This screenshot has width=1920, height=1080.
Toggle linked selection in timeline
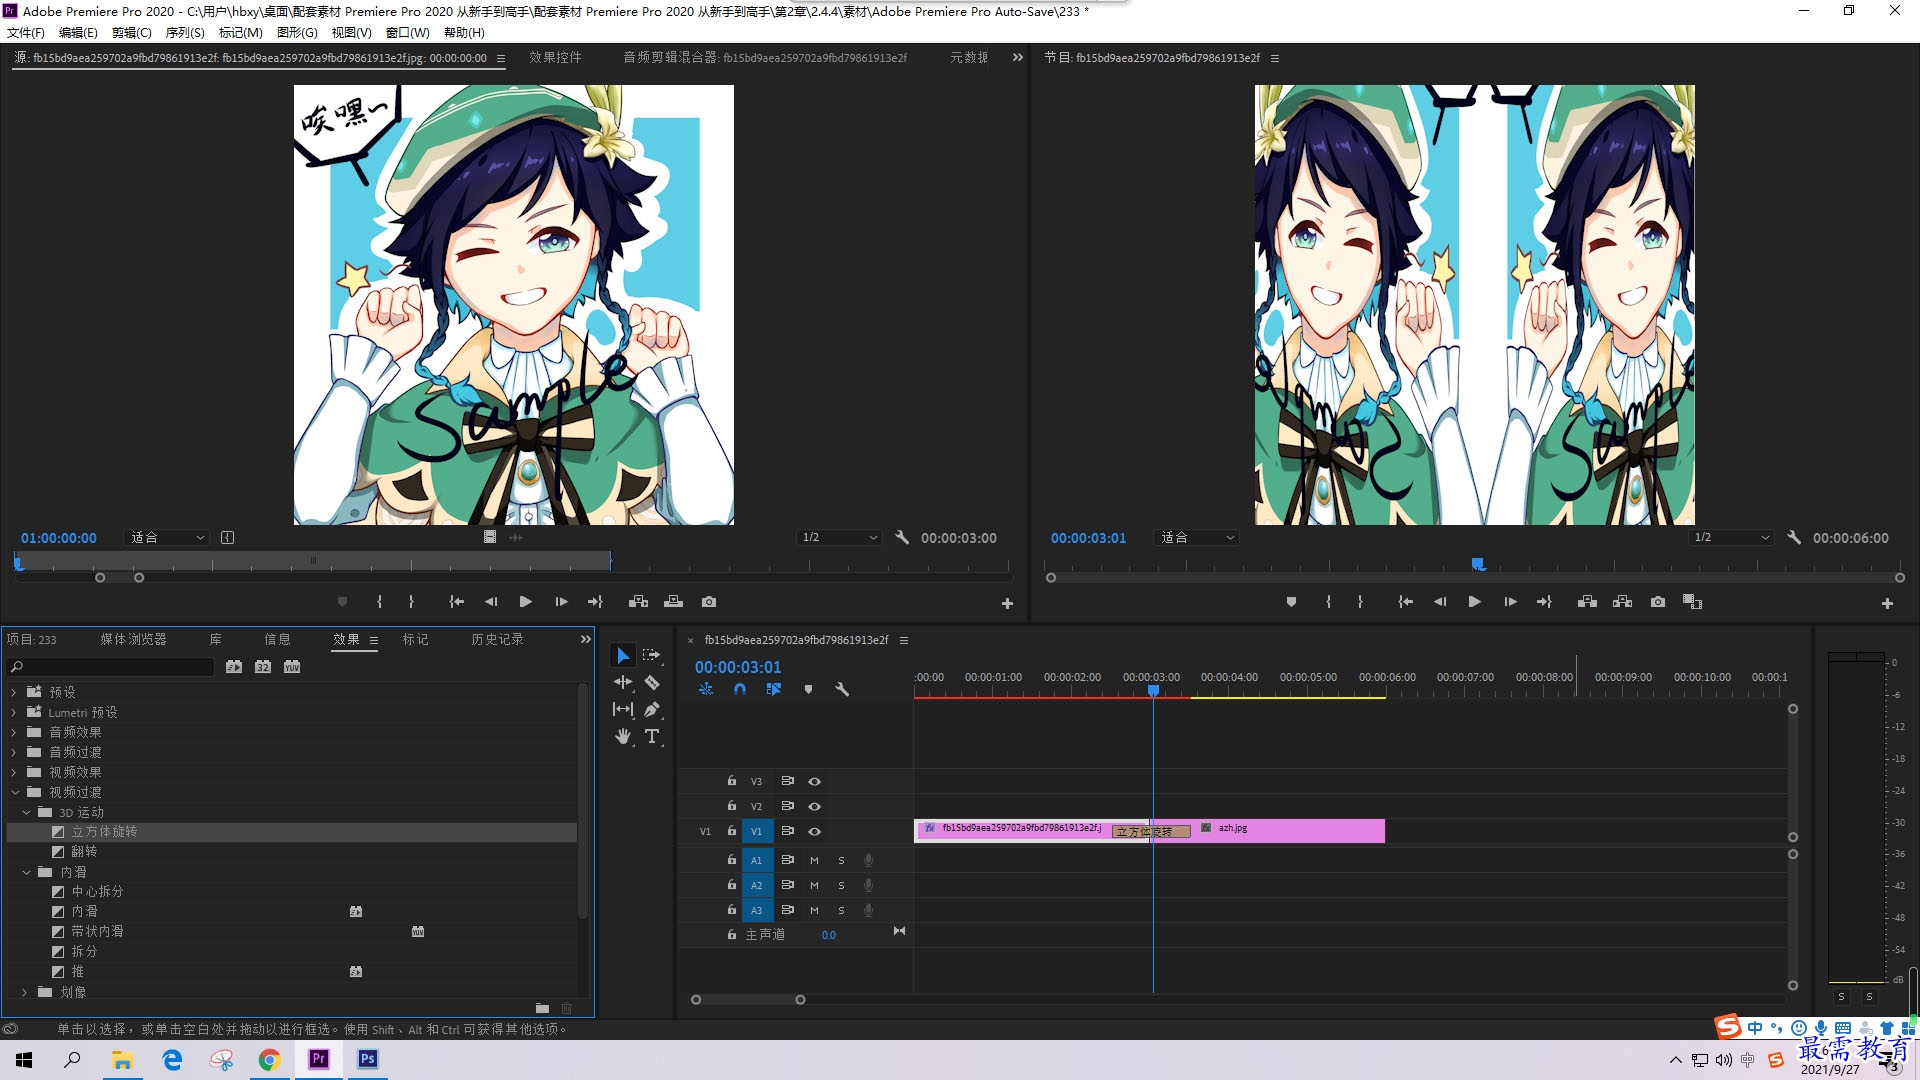pos(774,689)
